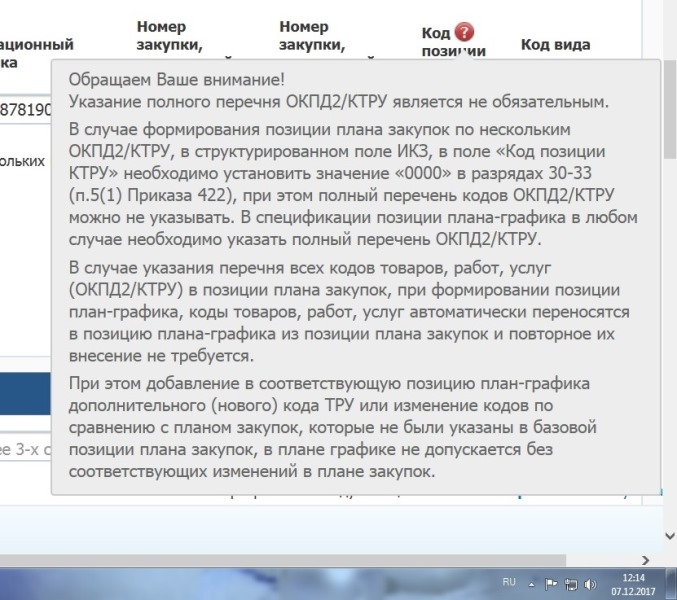Click the search field with "3-х" placeholder
This screenshot has height=600, width=677.
click(25, 449)
